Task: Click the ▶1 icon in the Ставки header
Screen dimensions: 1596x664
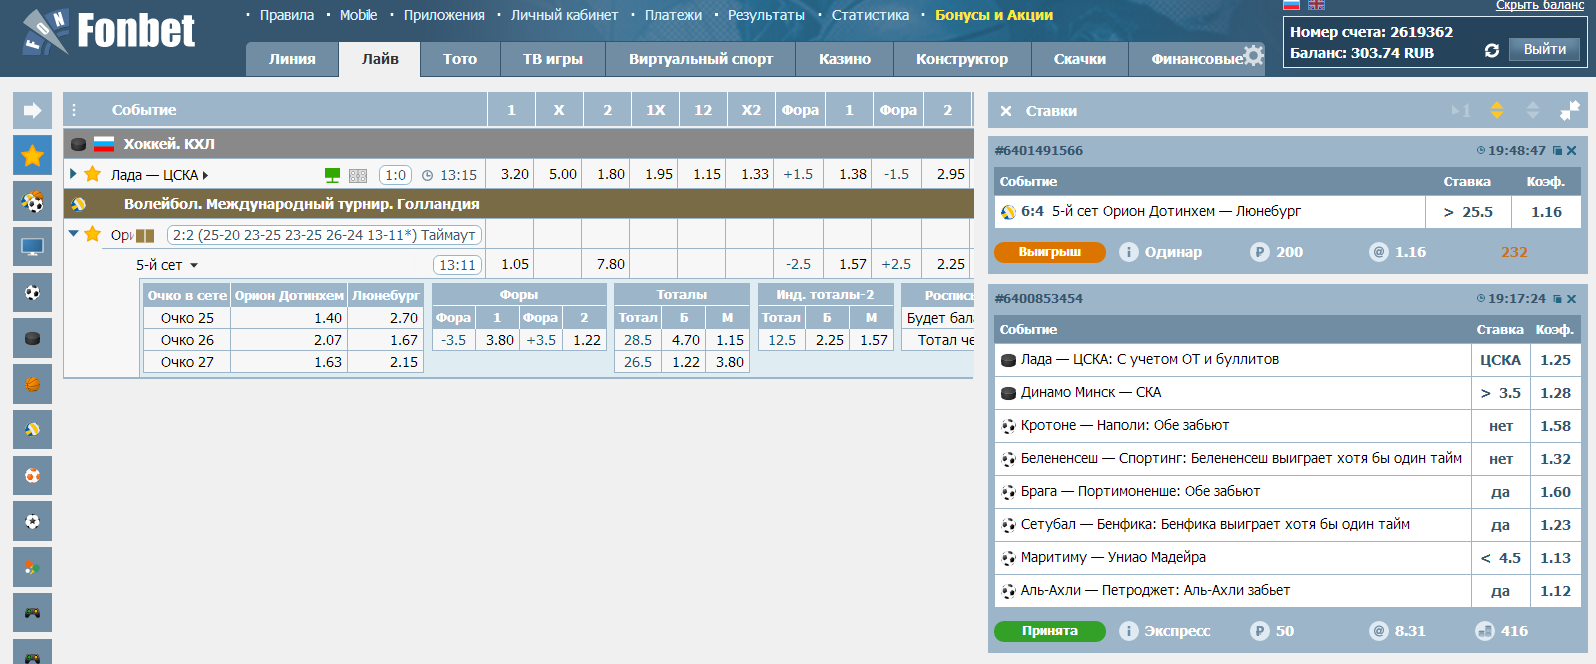Action: click(1461, 111)
